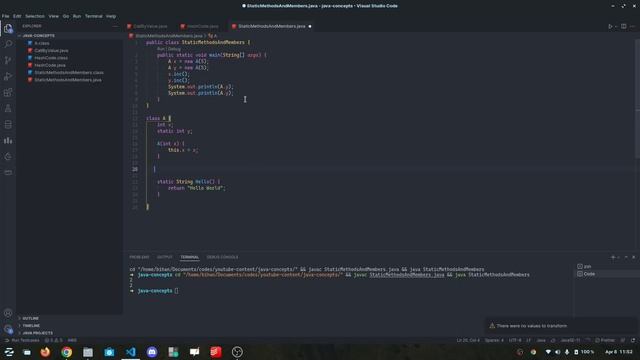Open the Help menu

(111, 16)
